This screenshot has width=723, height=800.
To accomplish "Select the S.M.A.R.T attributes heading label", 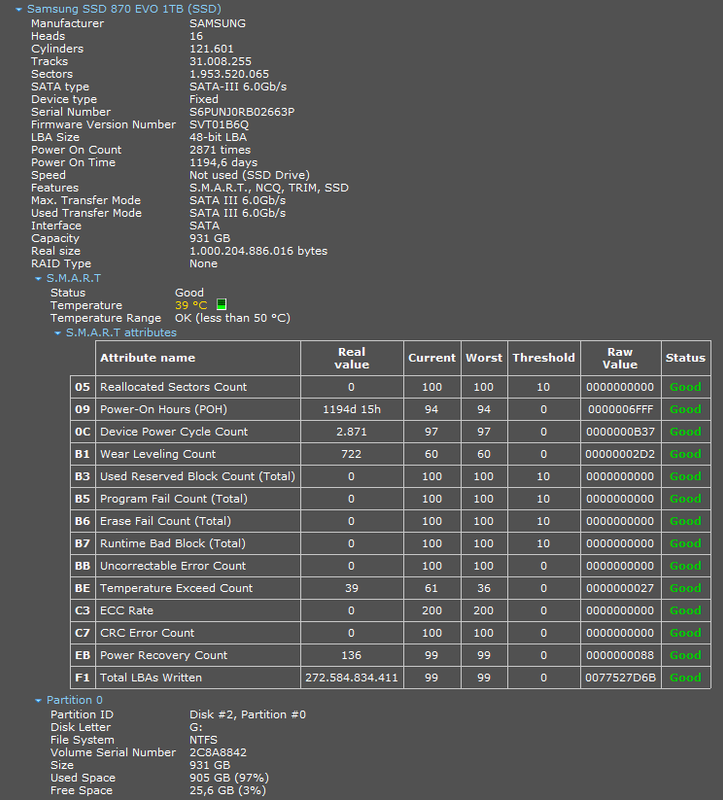I will coord(121,333).
